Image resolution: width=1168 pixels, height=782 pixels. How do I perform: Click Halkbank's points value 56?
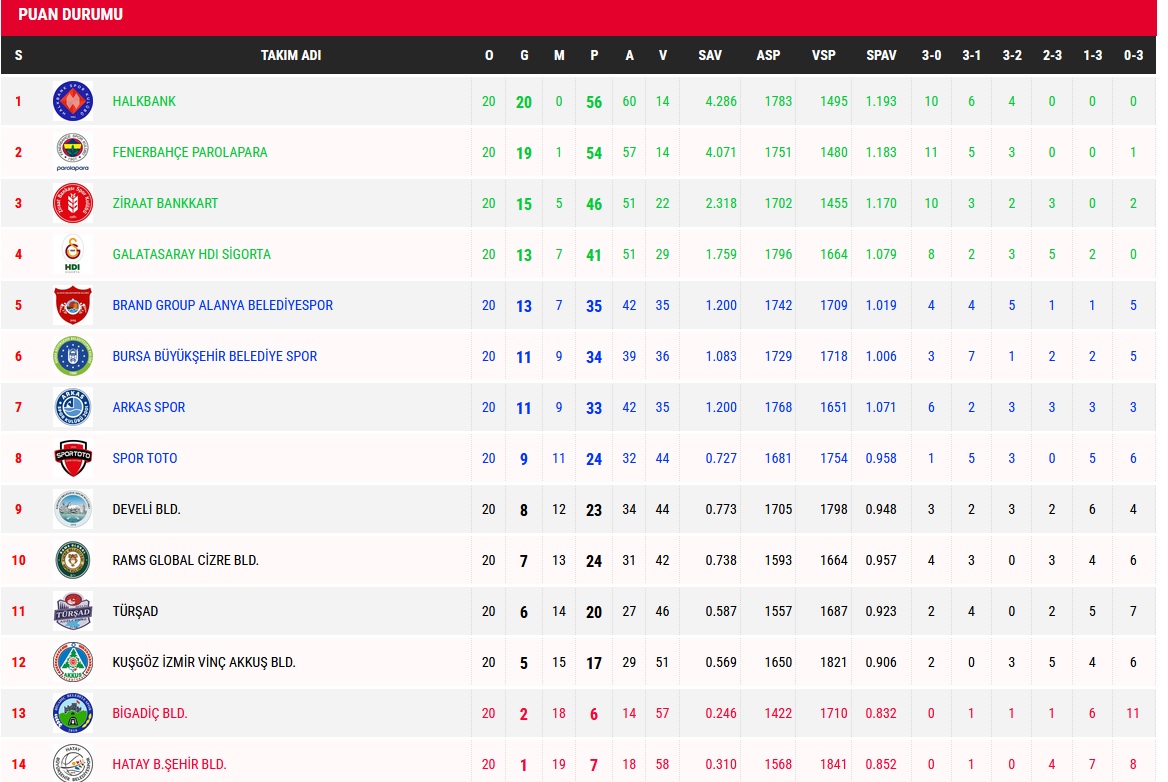[594, 102]
